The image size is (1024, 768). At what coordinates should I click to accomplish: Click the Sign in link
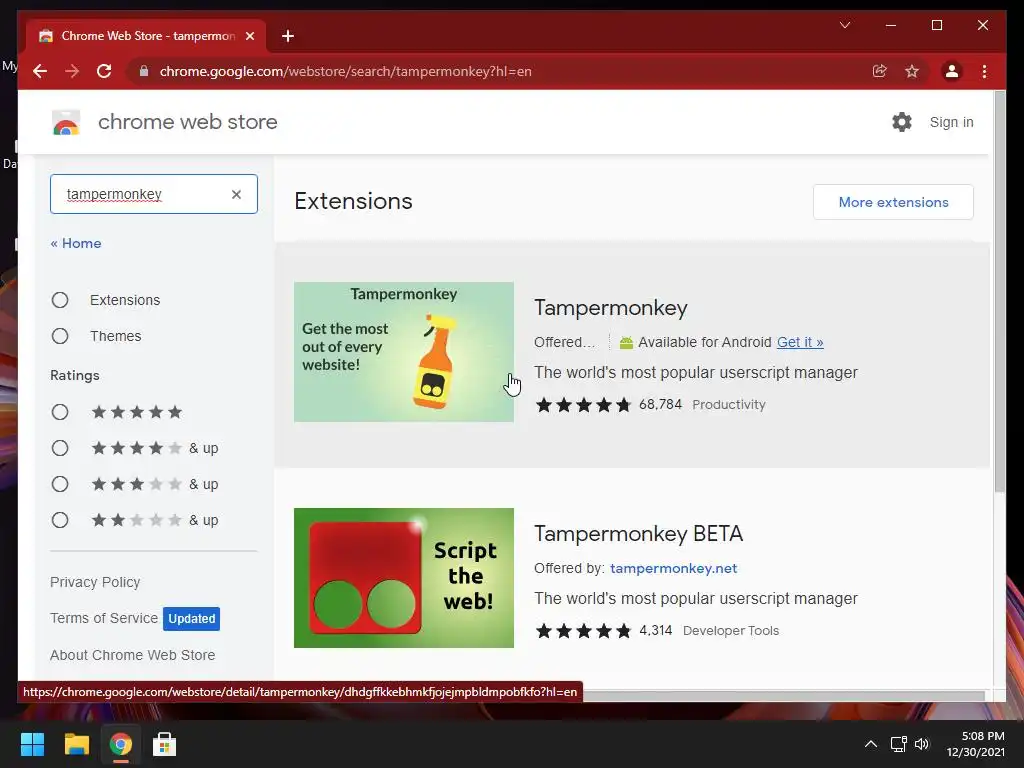click(x=951, y=122)
